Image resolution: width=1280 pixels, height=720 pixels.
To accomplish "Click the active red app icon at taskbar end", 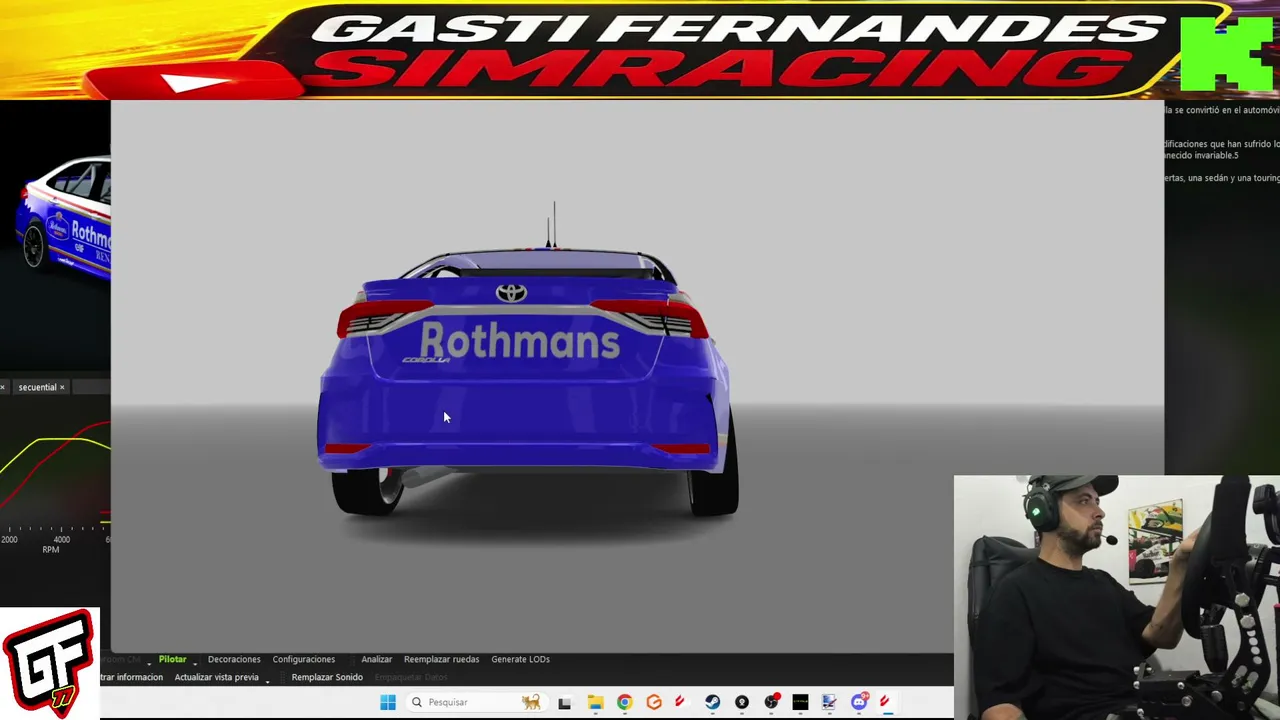I will (886, 702).
